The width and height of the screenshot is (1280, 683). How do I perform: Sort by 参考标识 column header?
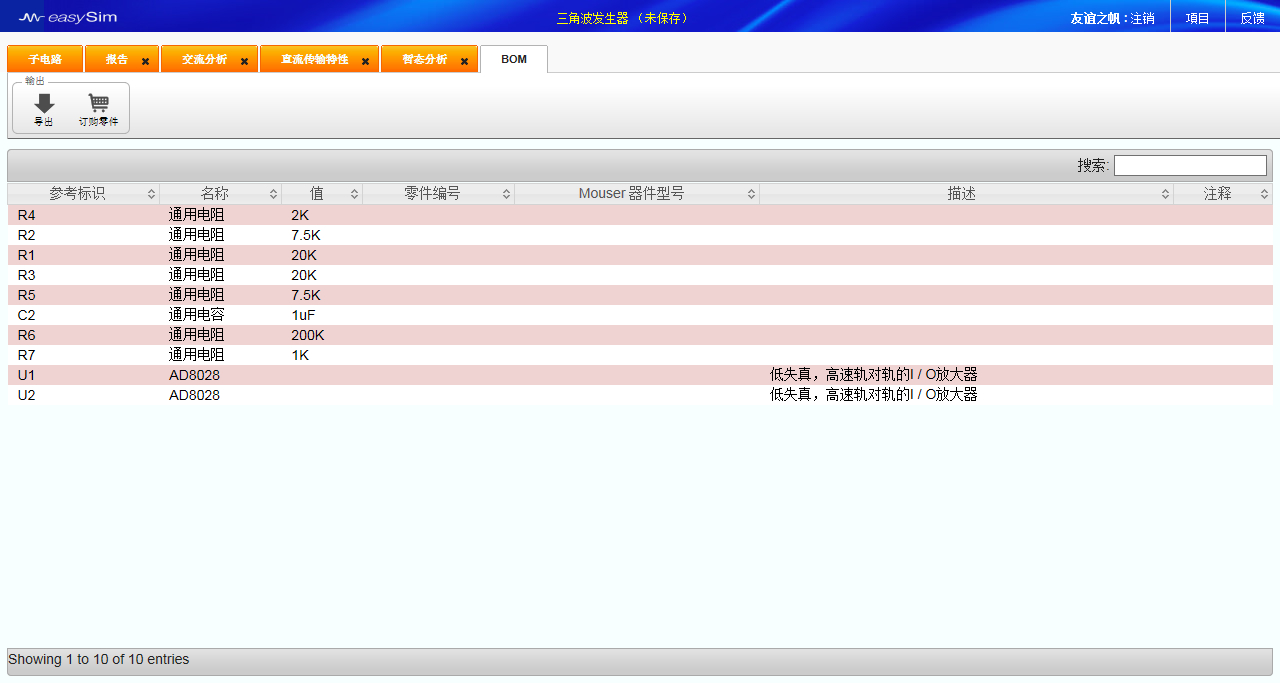(83, 193)
